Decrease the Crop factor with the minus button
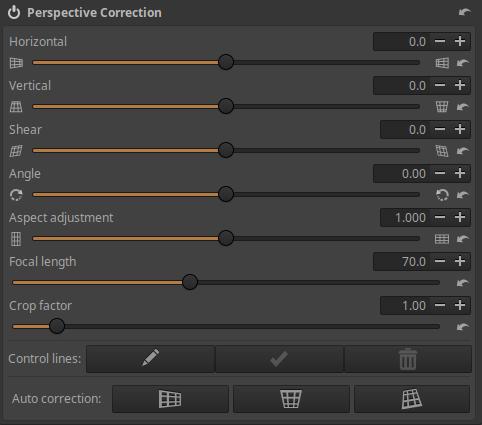Image resolution: width=482 pixels, height=425 pixels. click(x=440, y=305)
